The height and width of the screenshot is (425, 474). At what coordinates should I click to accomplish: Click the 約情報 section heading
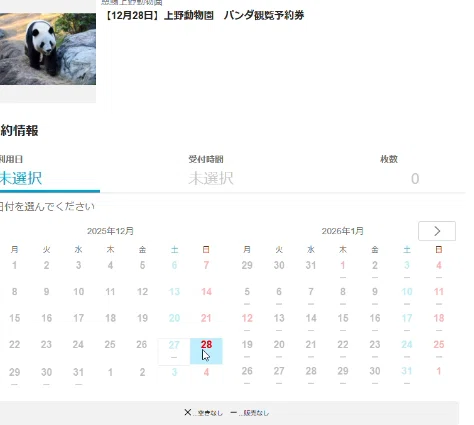point(19,130)
